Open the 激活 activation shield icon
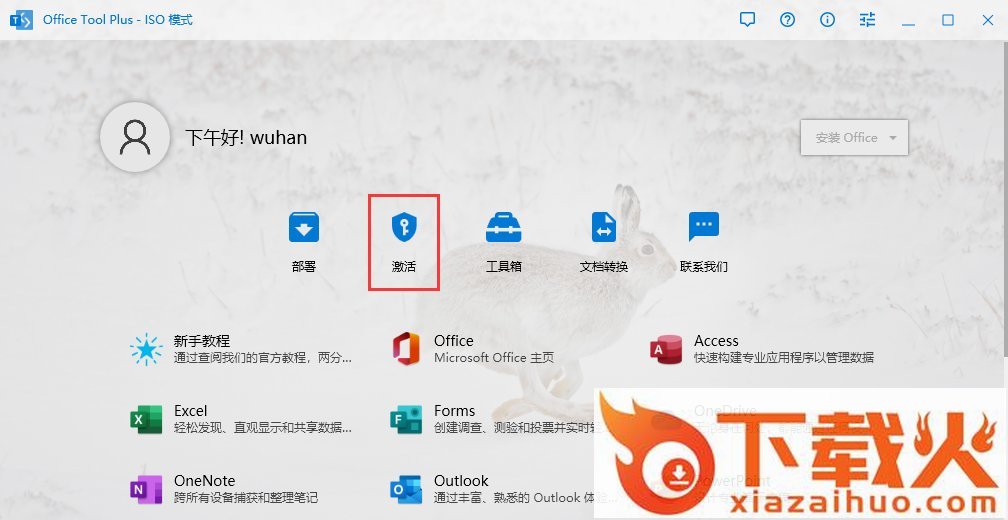The width and height of the screenshot is (1008, 520). 404,228
